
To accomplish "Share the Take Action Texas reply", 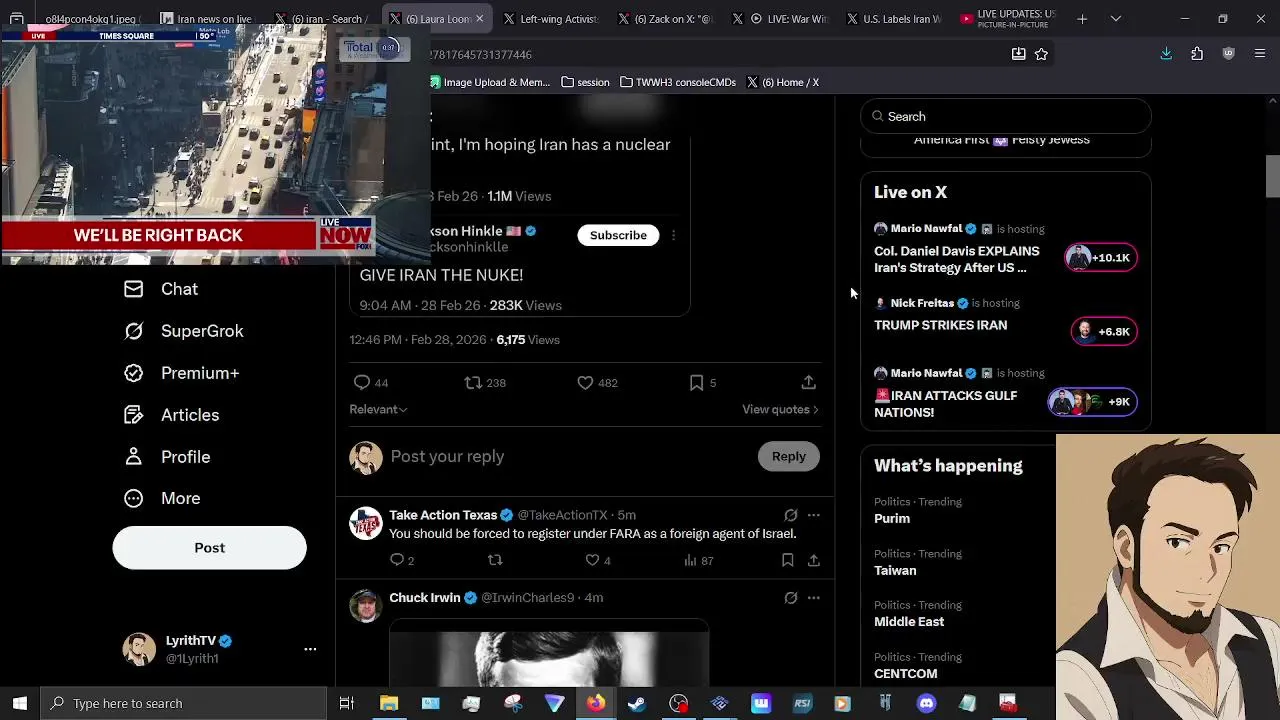I will (813, 561).
